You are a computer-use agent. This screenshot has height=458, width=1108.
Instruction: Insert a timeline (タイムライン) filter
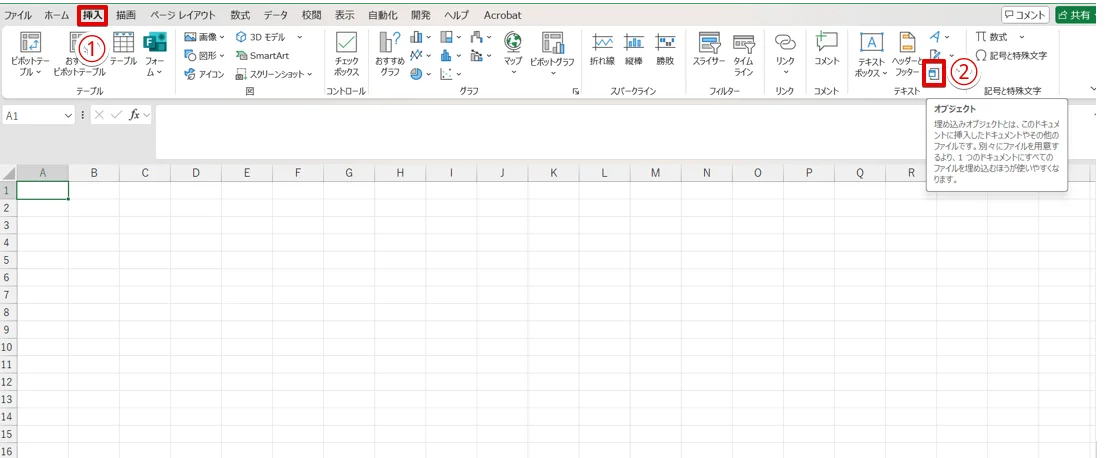tap(743, 54)
